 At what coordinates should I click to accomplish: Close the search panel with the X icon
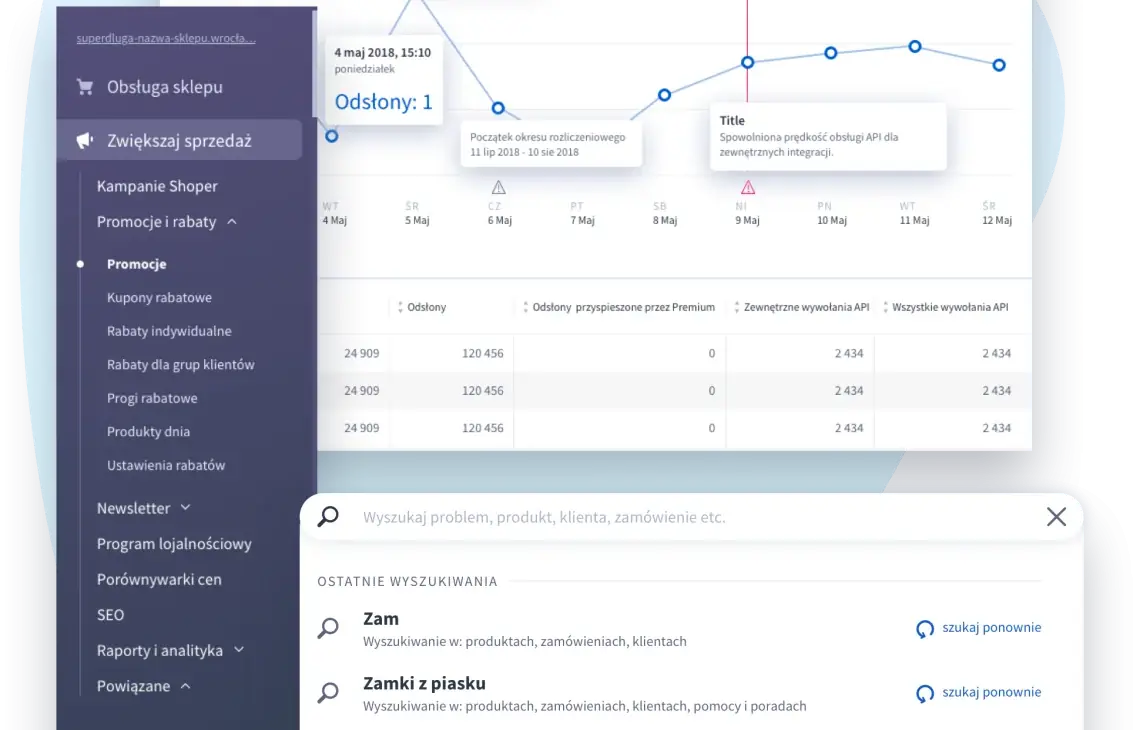(x=1056, y=516)
